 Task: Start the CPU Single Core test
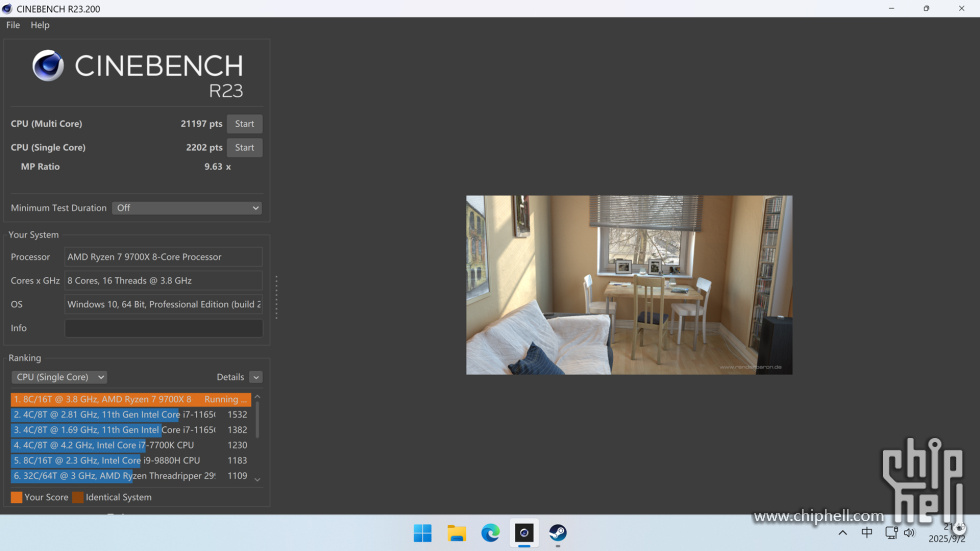244,147
